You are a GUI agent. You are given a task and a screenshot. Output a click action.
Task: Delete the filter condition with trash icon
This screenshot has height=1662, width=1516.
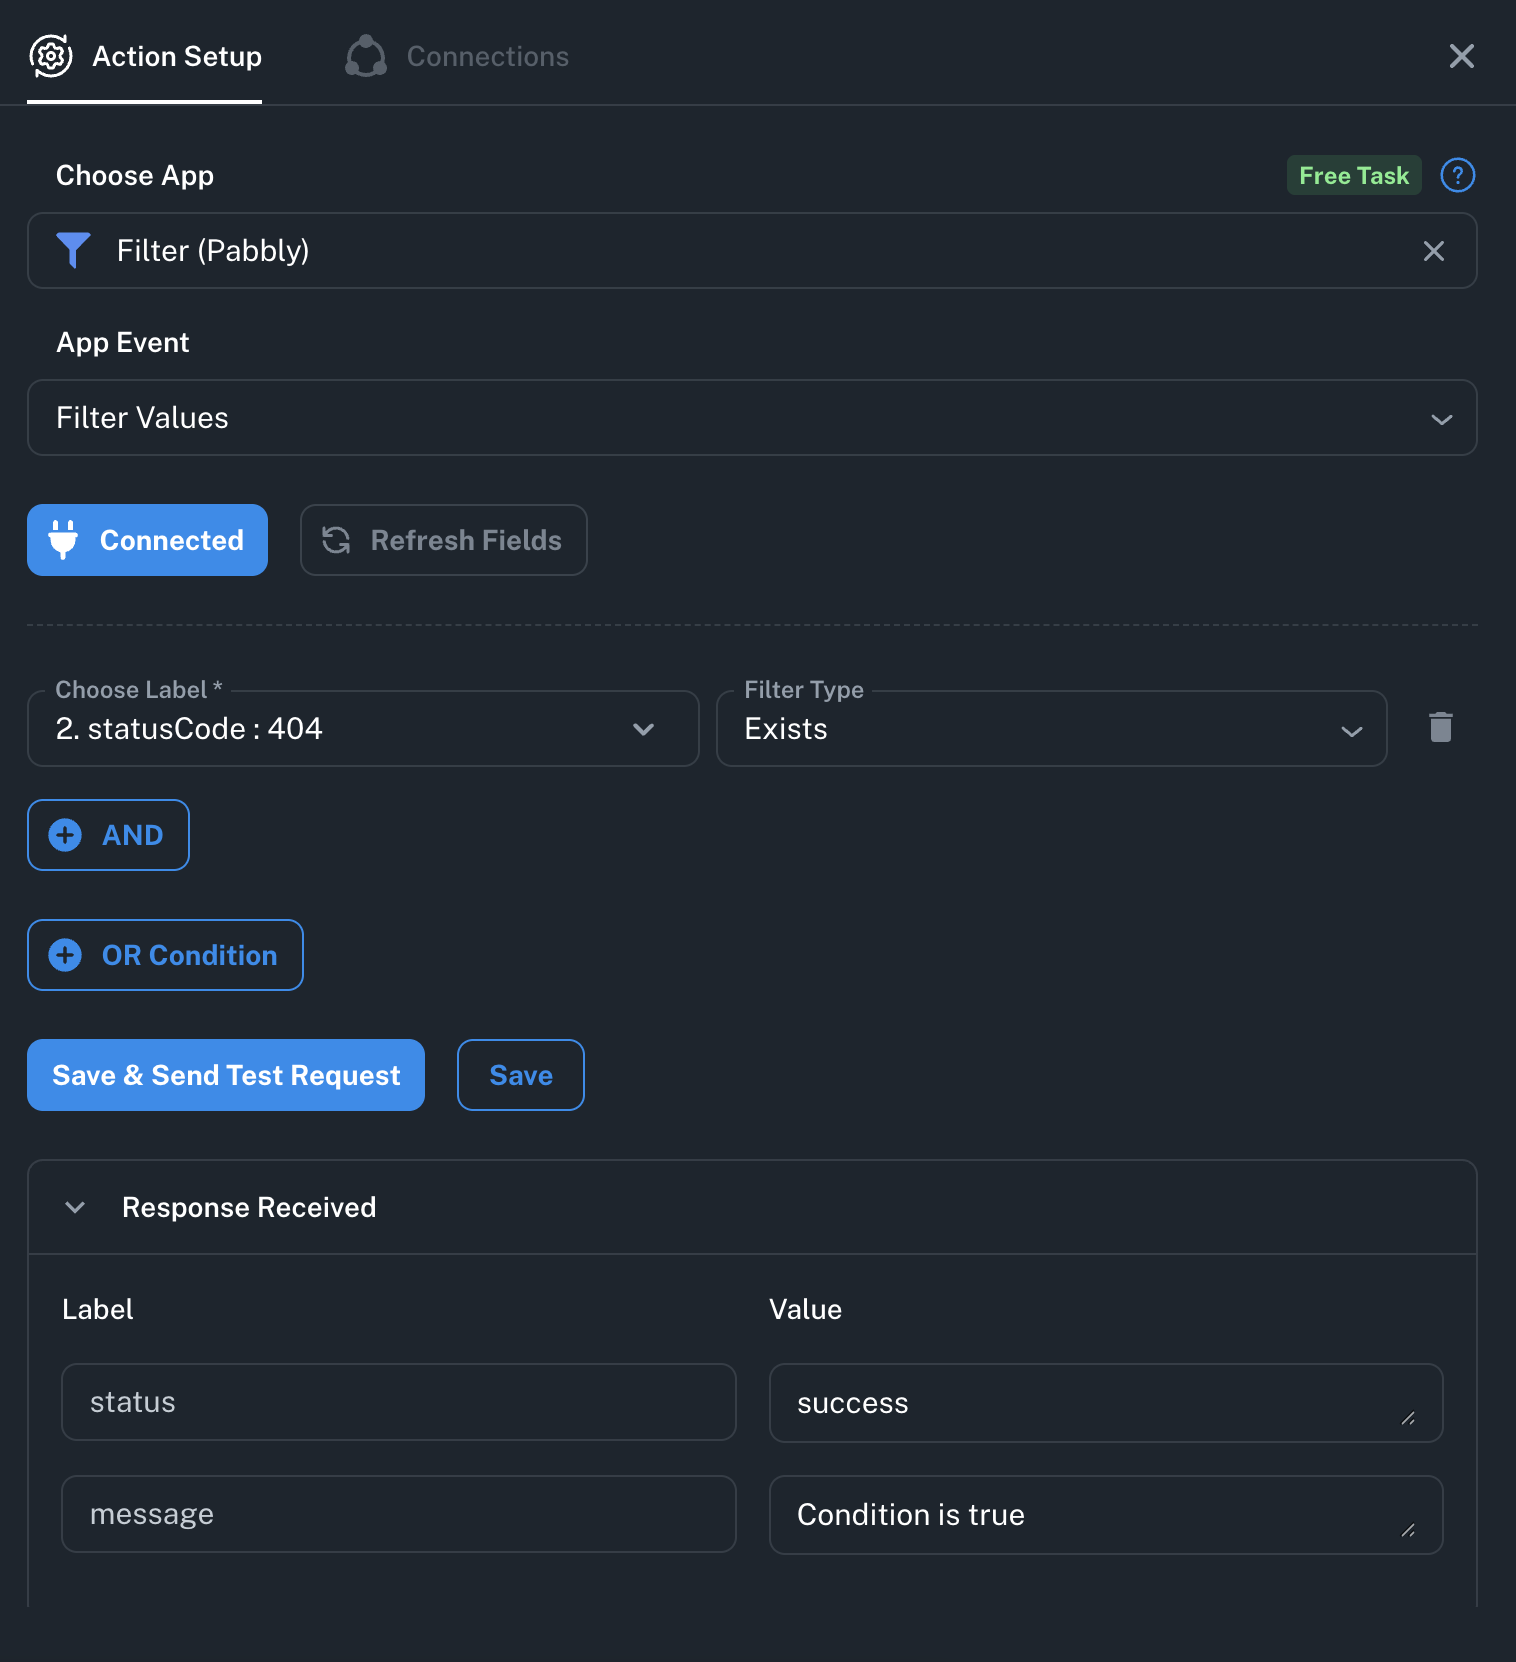1440,728
